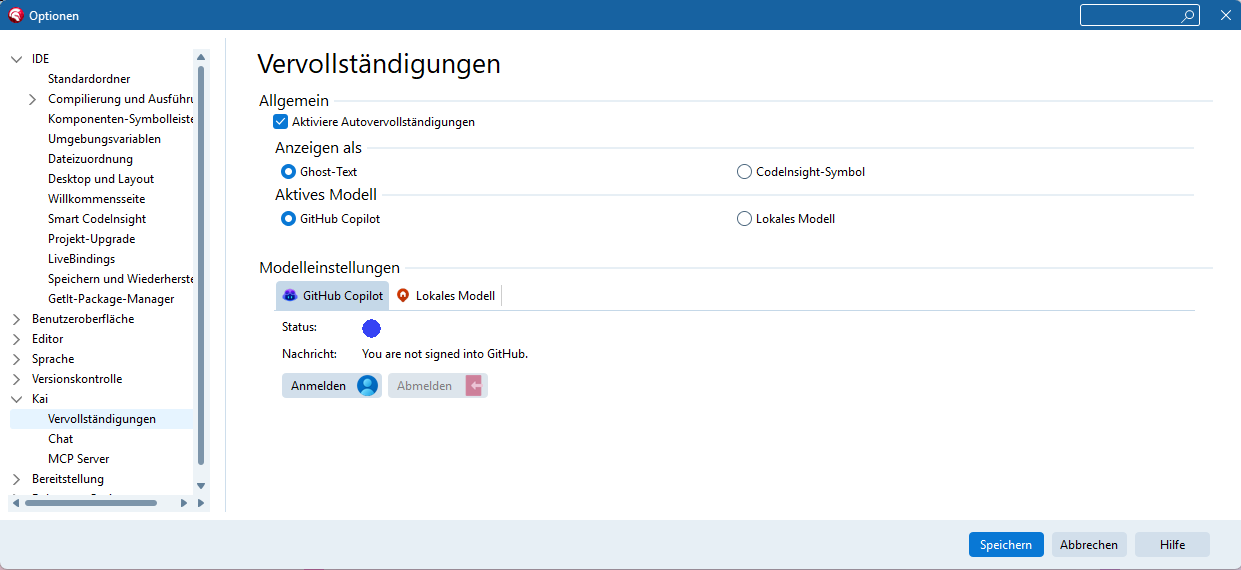1241x570 pixels.
Task: Click the 'You are not signed into GitHub.' message
Action: click(x=445, y=354)
